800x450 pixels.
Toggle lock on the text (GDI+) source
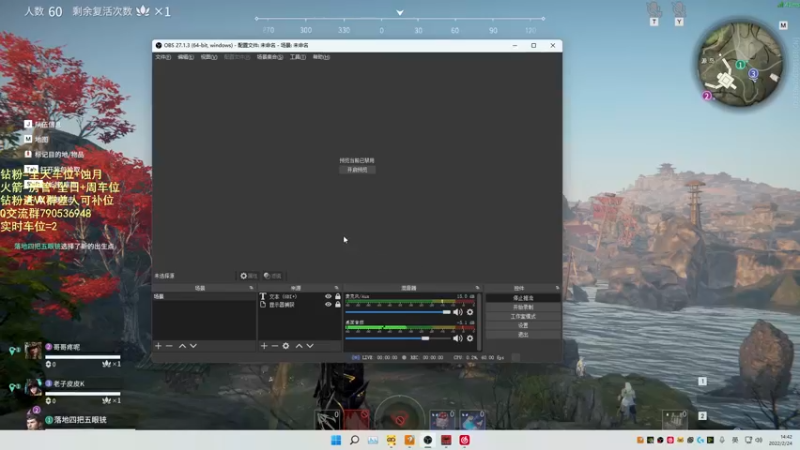point(338,296)
